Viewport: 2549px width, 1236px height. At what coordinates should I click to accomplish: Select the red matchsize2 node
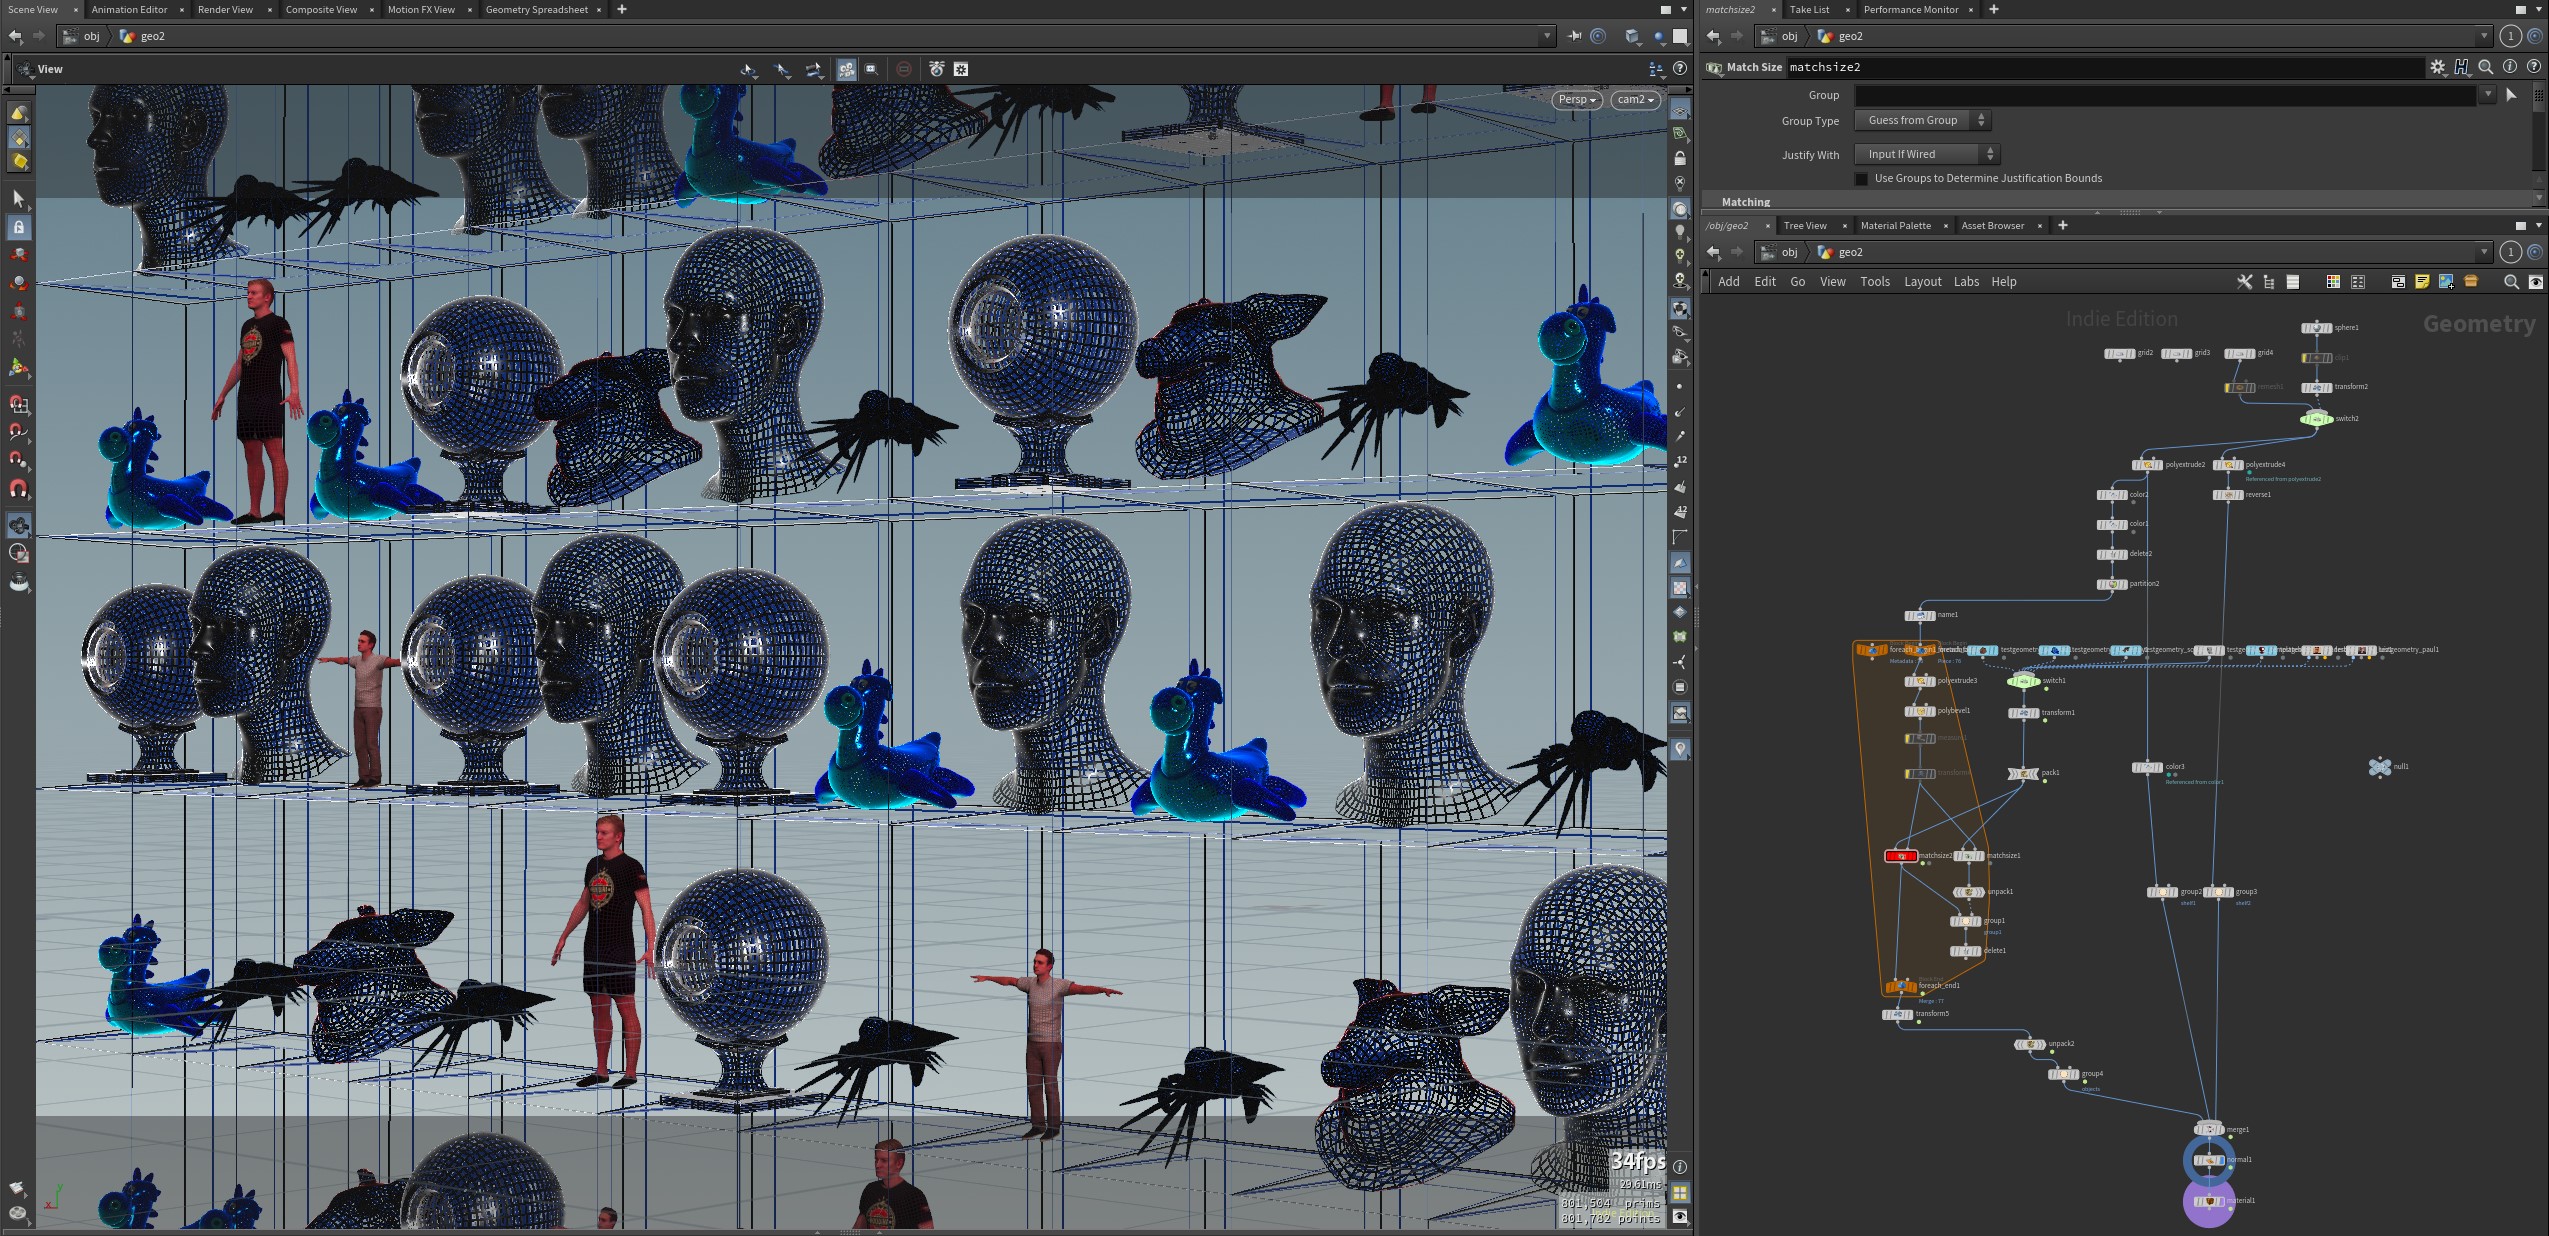coord(1900,856)
